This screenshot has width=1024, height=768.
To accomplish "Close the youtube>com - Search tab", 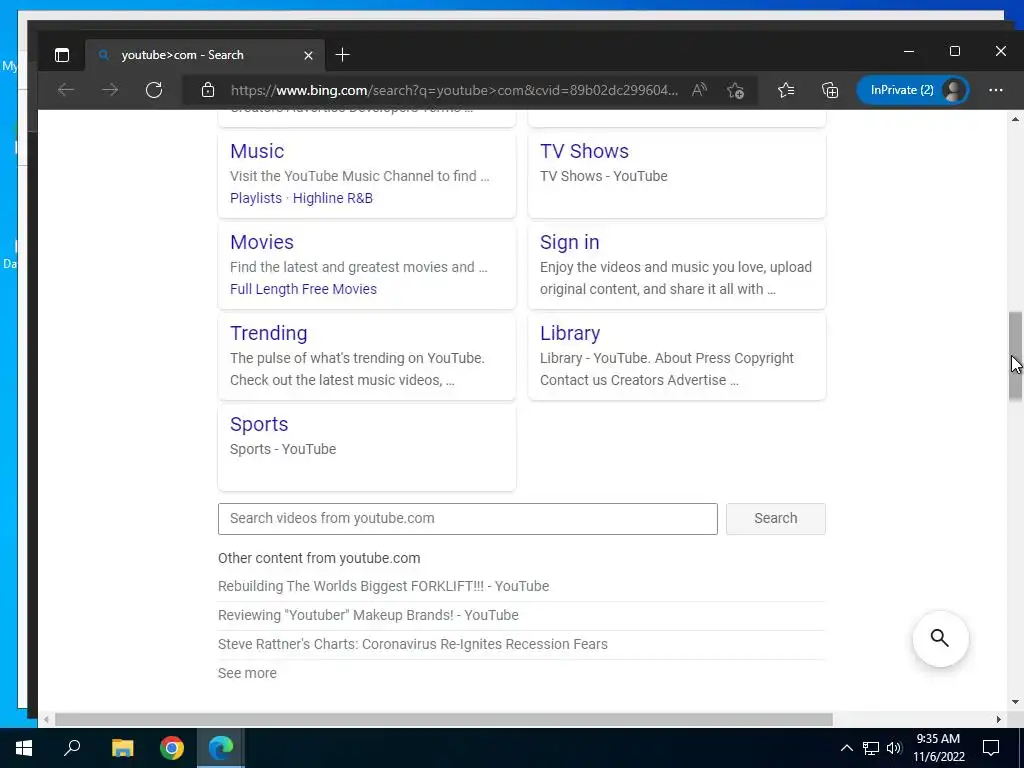I will click(308, 56).
